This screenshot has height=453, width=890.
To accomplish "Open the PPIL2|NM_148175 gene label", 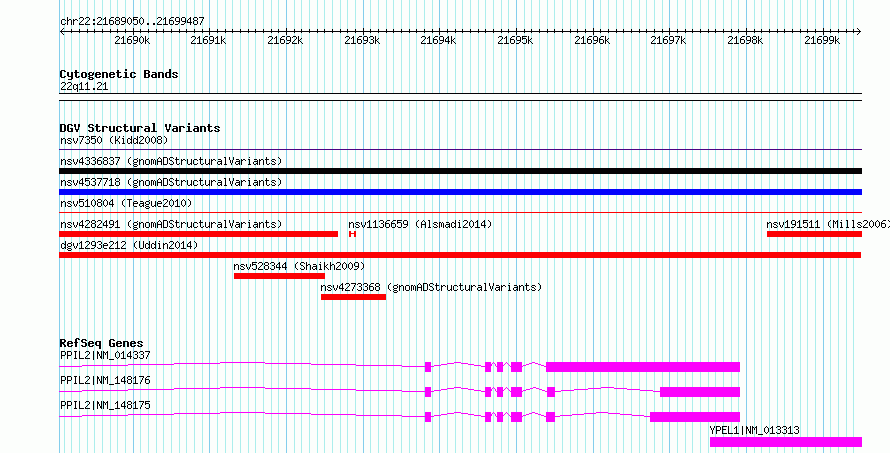I will 105,405.
